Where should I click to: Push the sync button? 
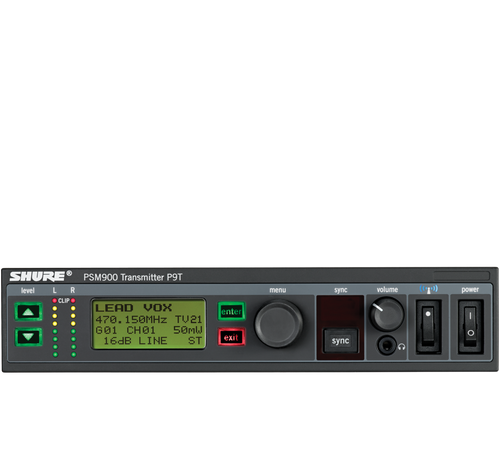tap(340, 341)
